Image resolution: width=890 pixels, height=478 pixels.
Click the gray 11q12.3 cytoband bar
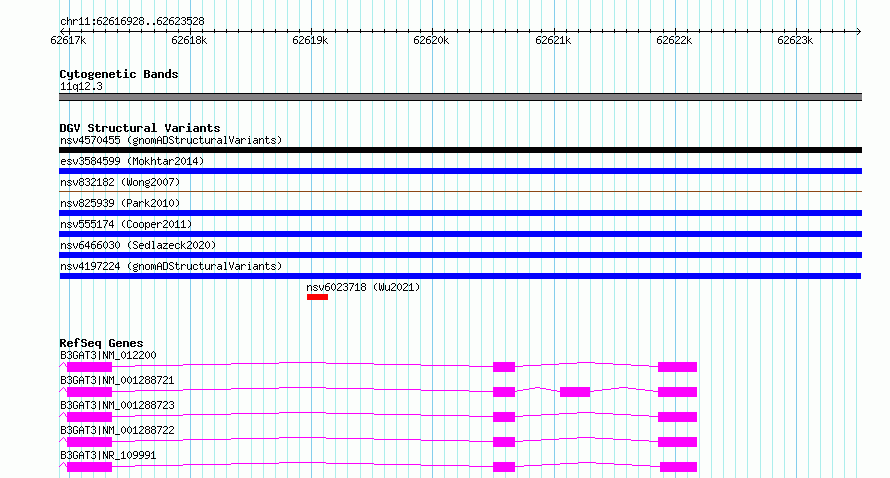coord(460,97)
